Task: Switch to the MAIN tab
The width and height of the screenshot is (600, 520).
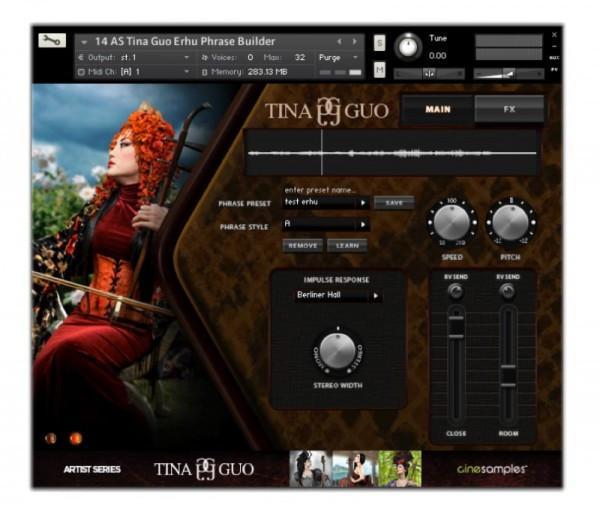Action: 438,109
